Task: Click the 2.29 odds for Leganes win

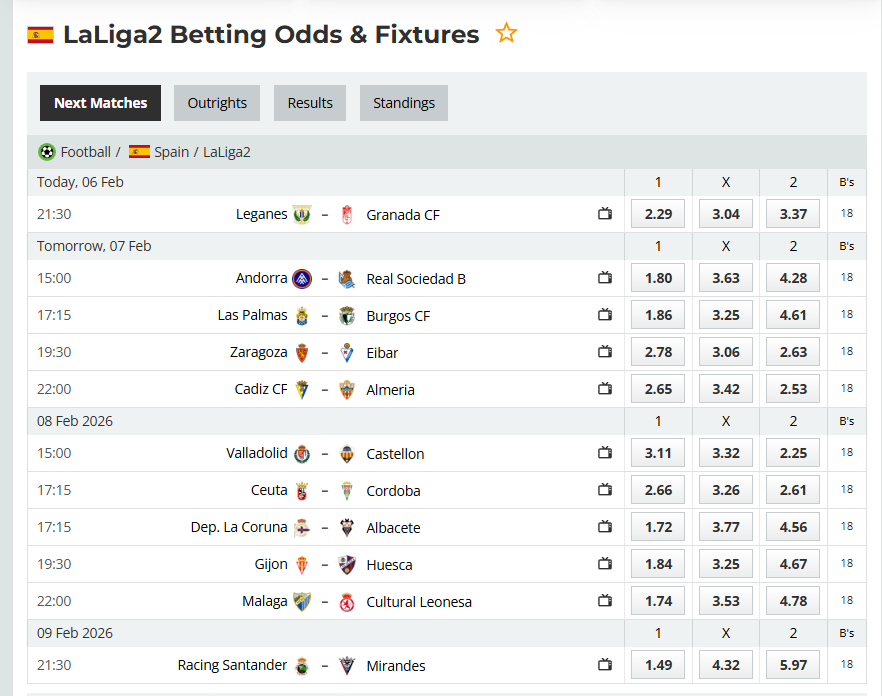Action: coord(657,213)
